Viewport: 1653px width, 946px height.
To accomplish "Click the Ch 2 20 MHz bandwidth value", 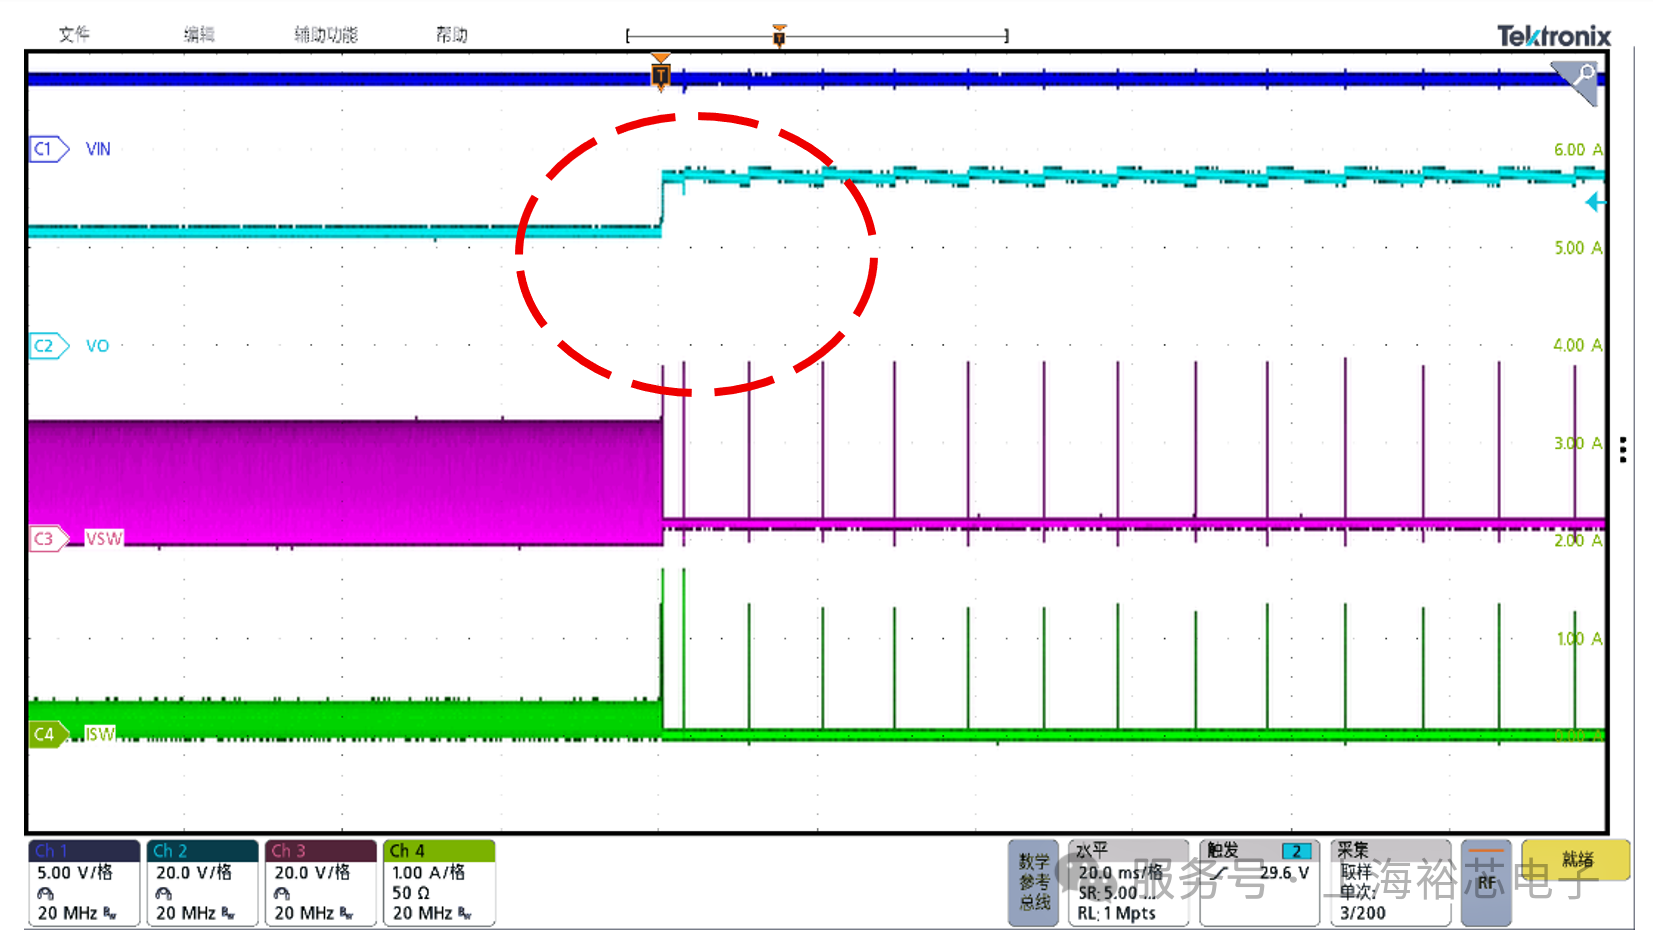I will pos(186,913).
